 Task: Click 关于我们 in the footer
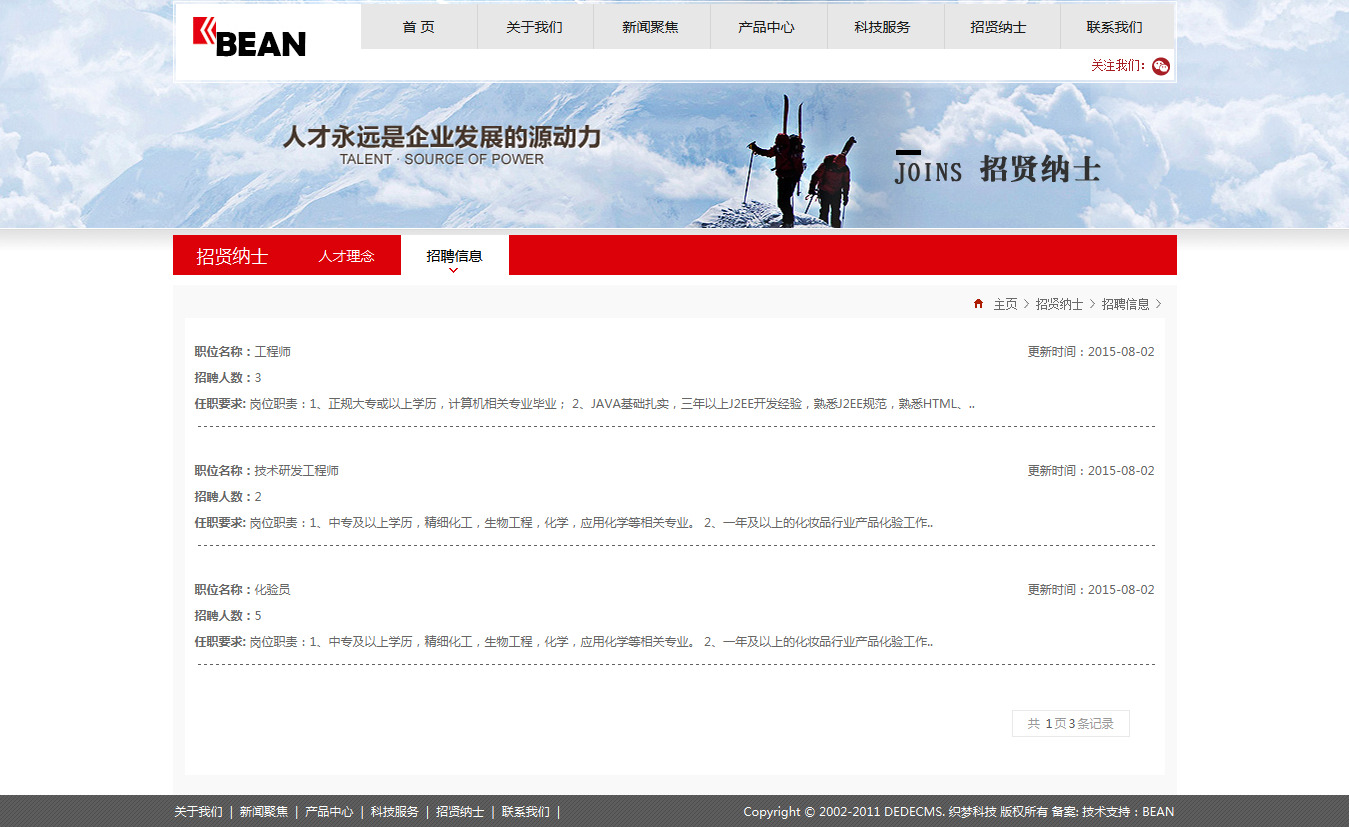[198, 812]
